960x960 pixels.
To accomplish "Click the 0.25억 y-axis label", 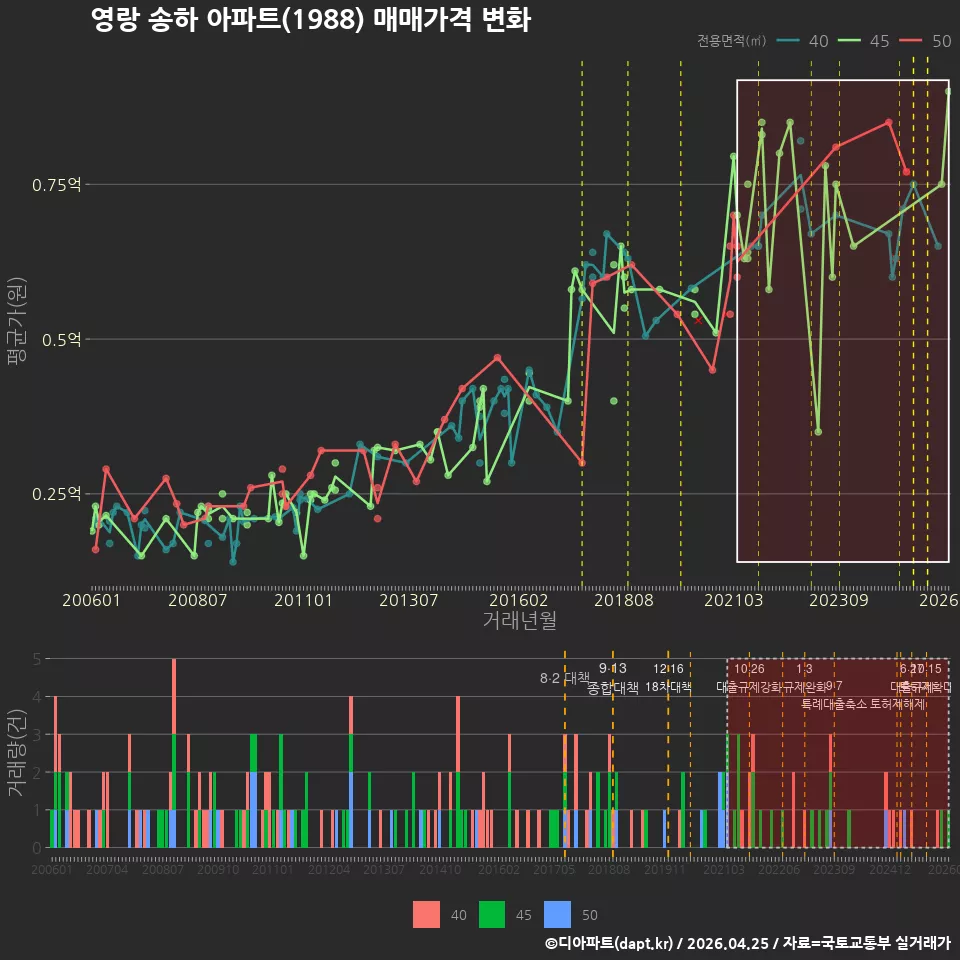I will click(56, 493).
